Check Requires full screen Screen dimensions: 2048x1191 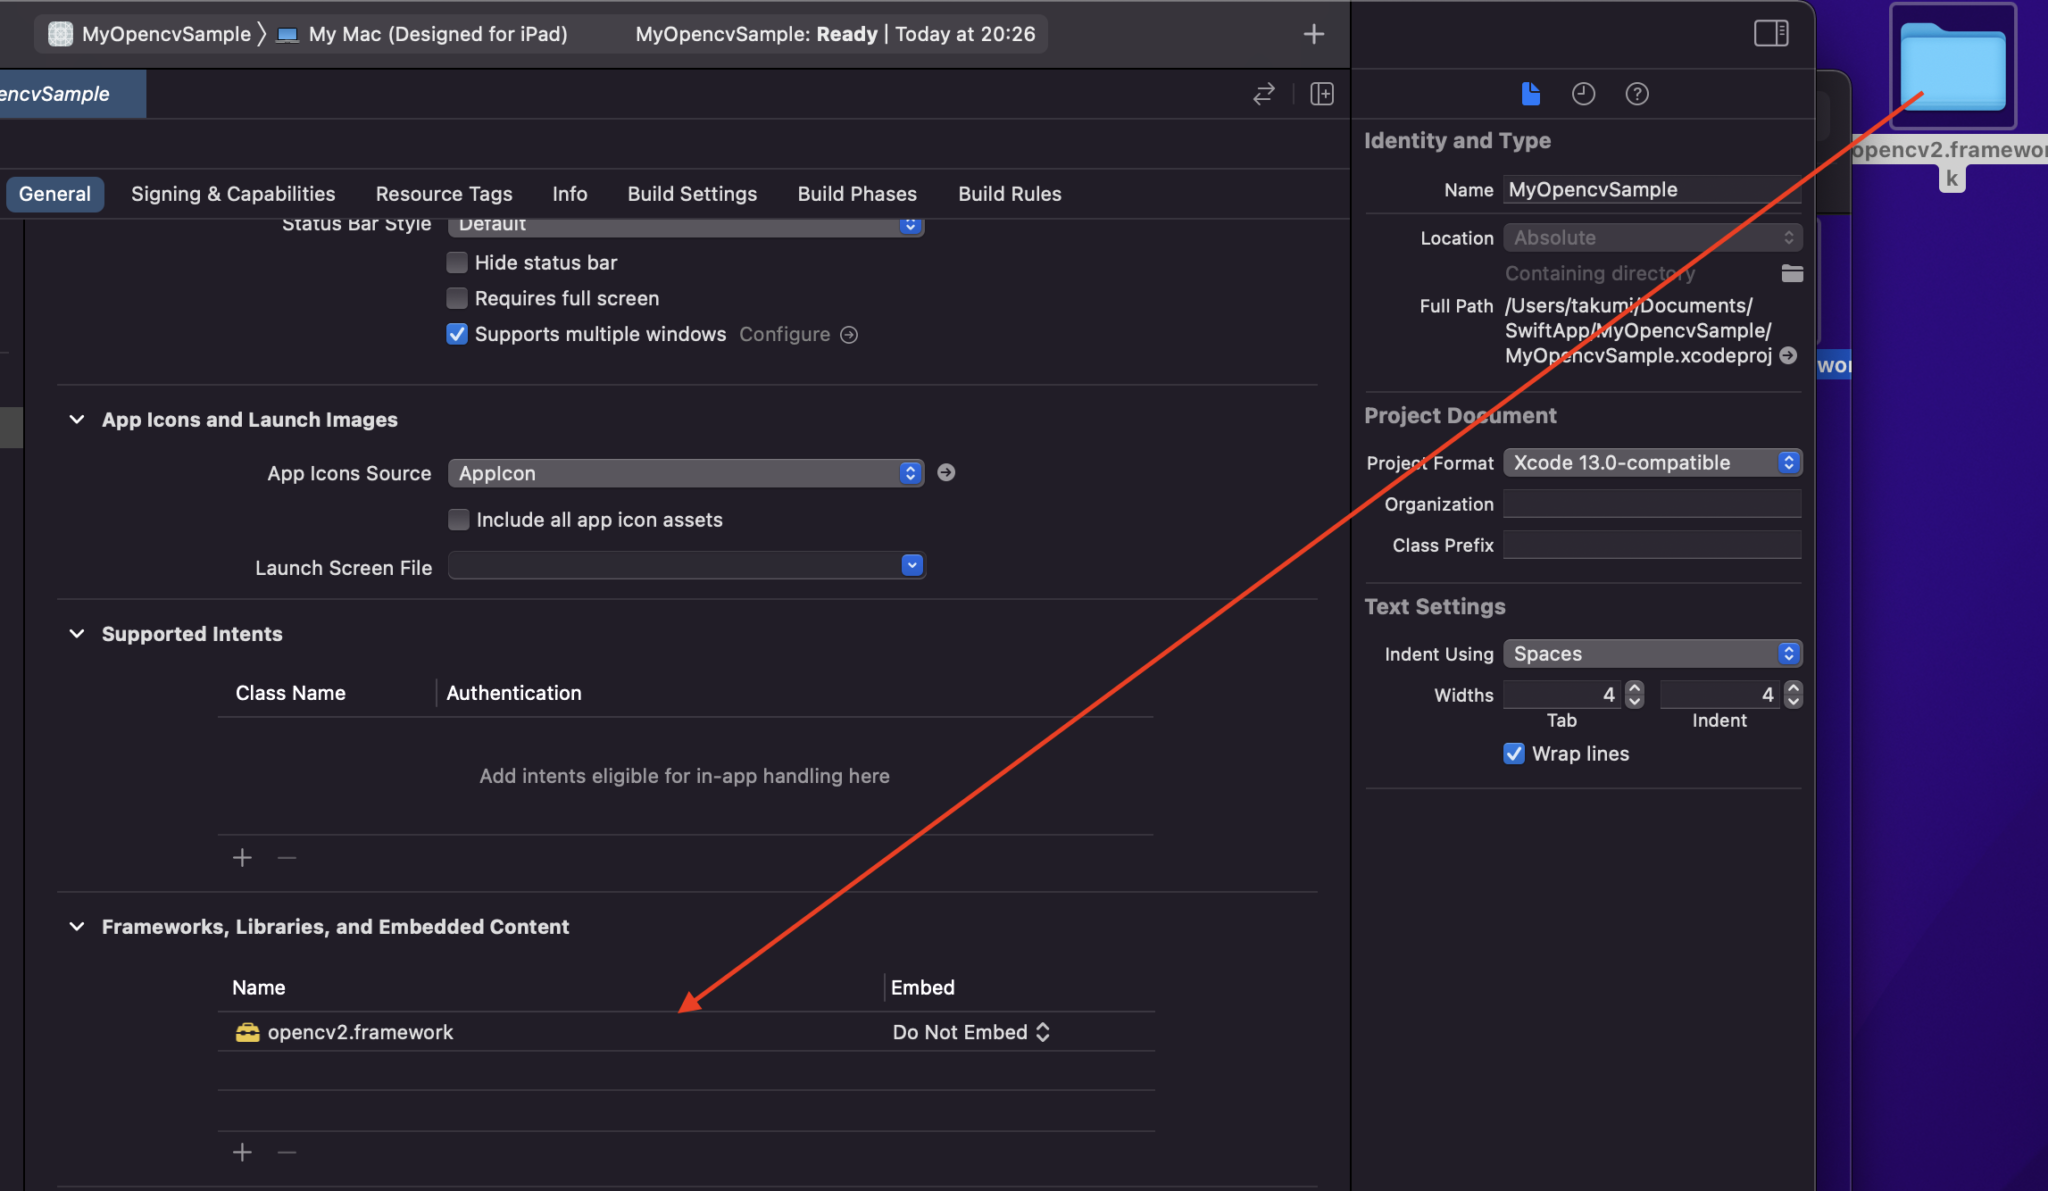click(457, 298)
